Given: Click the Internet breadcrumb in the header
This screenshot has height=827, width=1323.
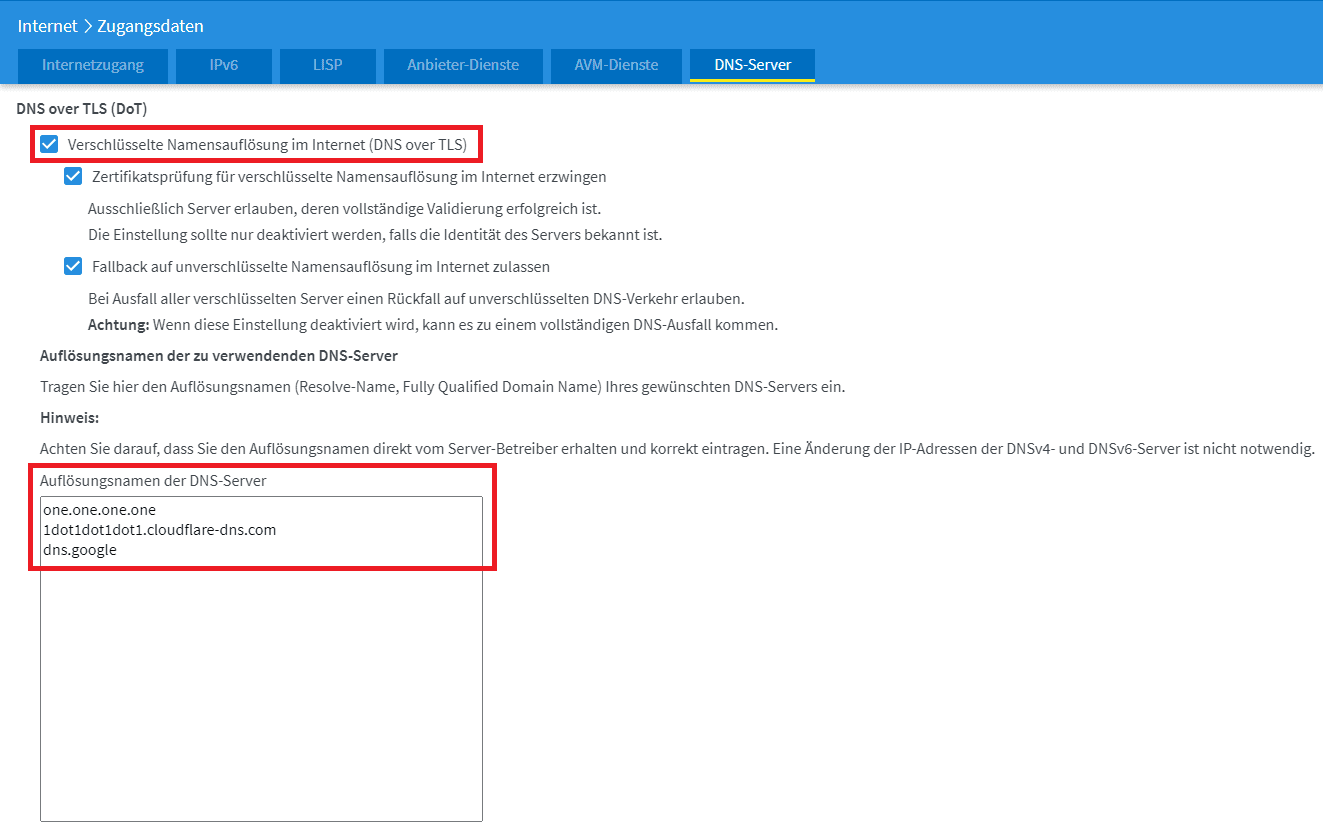Looking at the screenshot, I should pyautogui.click(x=47, y=26).
